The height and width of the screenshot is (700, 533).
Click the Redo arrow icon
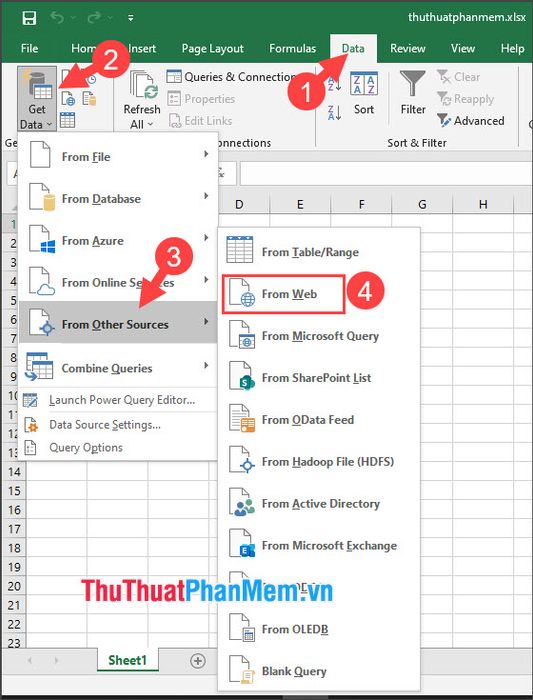click(x=94, y=17)
